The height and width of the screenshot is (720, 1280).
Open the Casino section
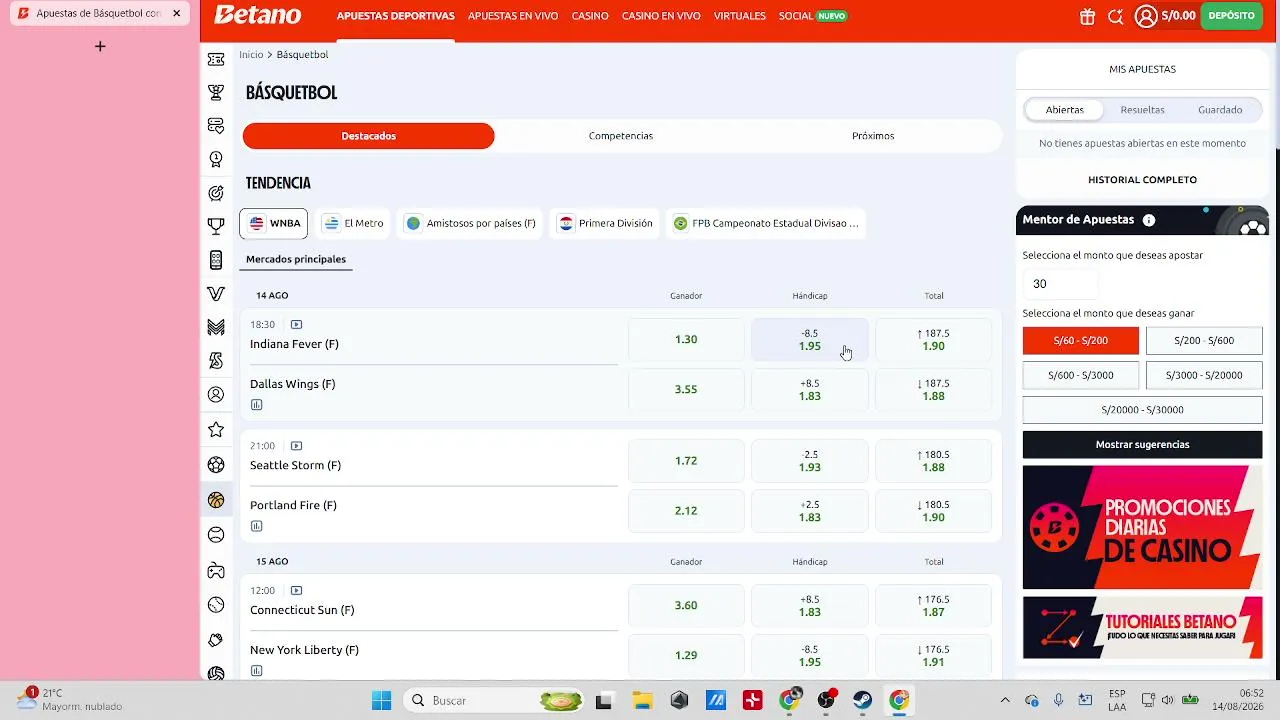pos(590,16)
